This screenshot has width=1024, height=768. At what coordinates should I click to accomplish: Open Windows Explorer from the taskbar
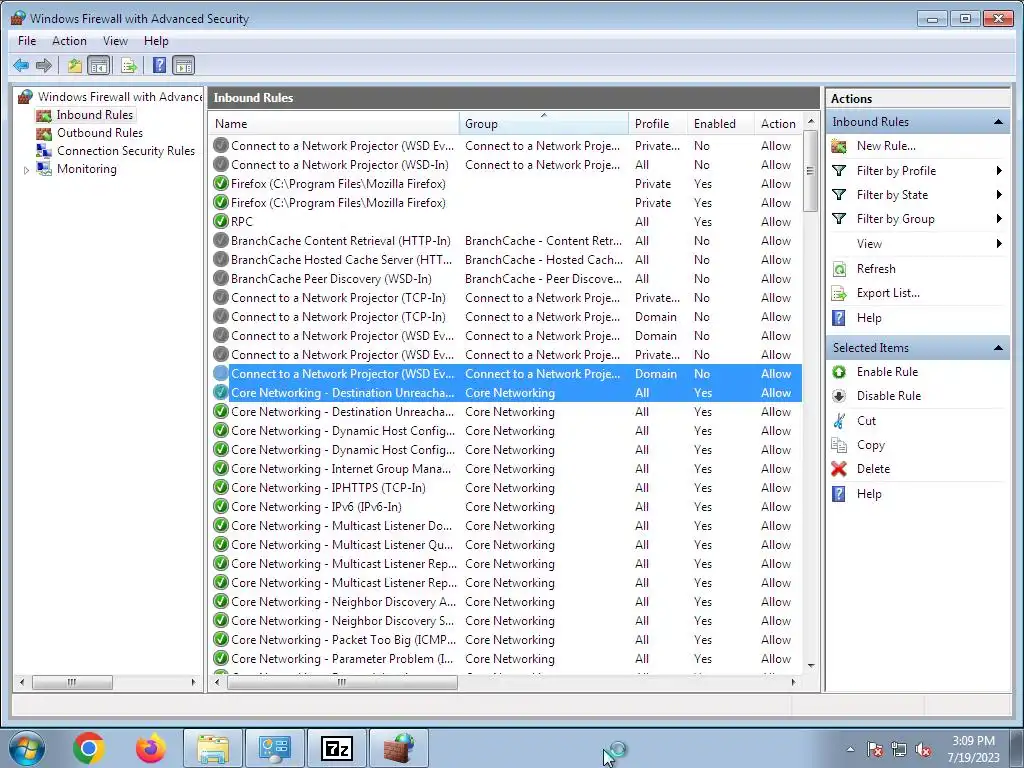(x=213, y=748)
